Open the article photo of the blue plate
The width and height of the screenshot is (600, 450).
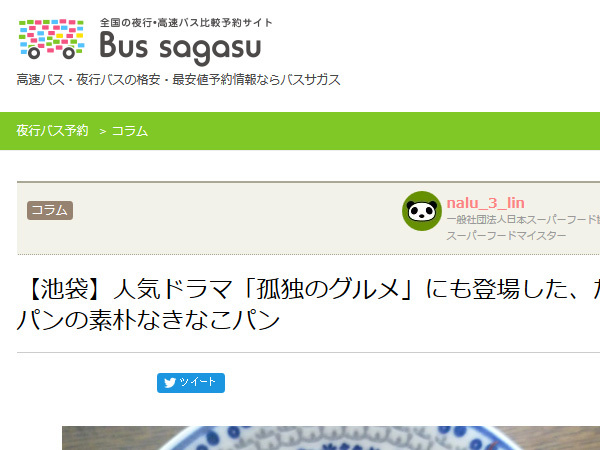[331, 438]
